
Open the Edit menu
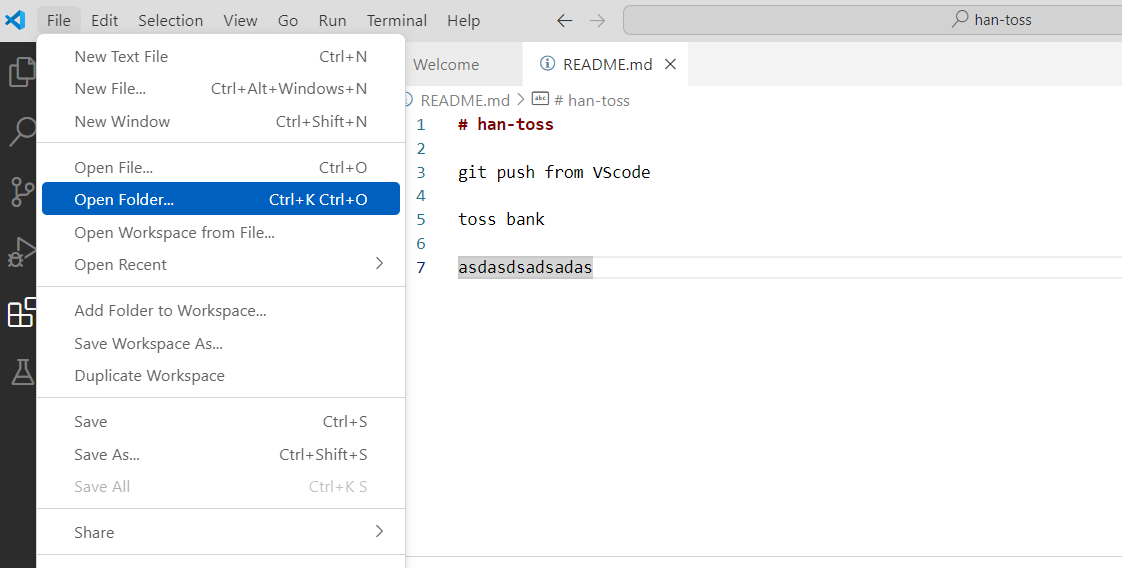104,21
